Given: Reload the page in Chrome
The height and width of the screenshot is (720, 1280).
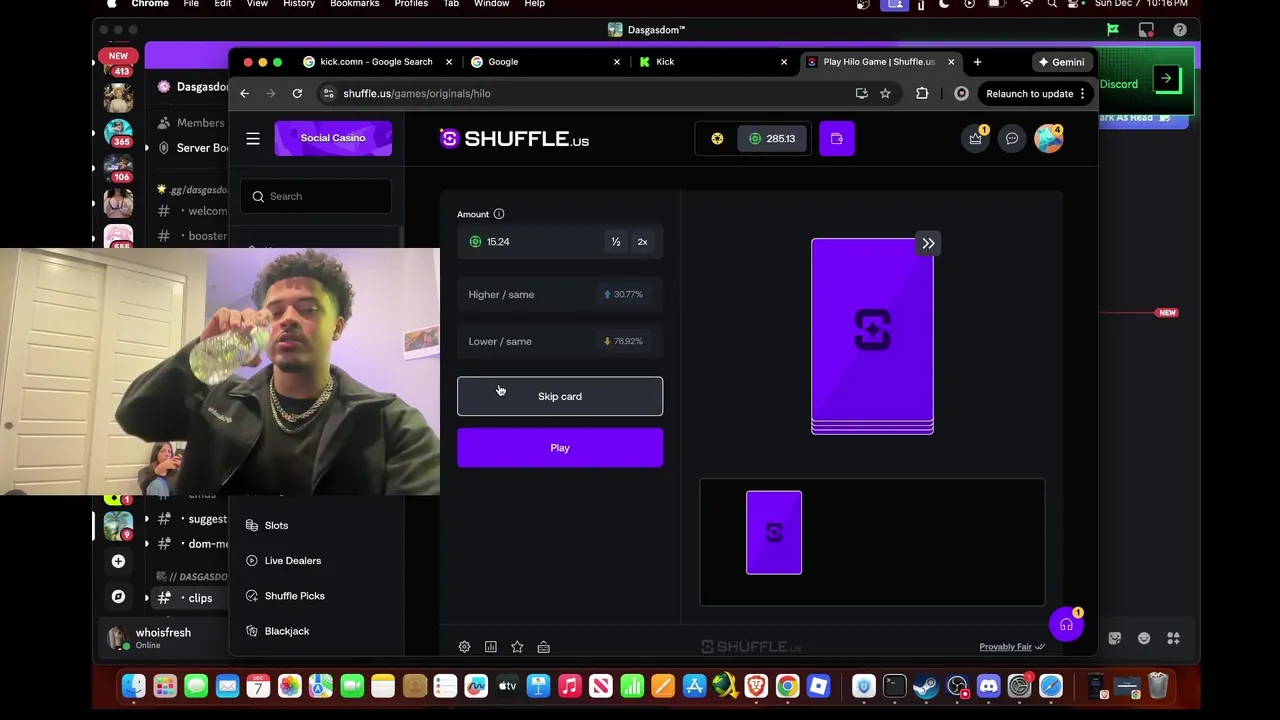Looking at the screenshot, I should tap(297, 93).
